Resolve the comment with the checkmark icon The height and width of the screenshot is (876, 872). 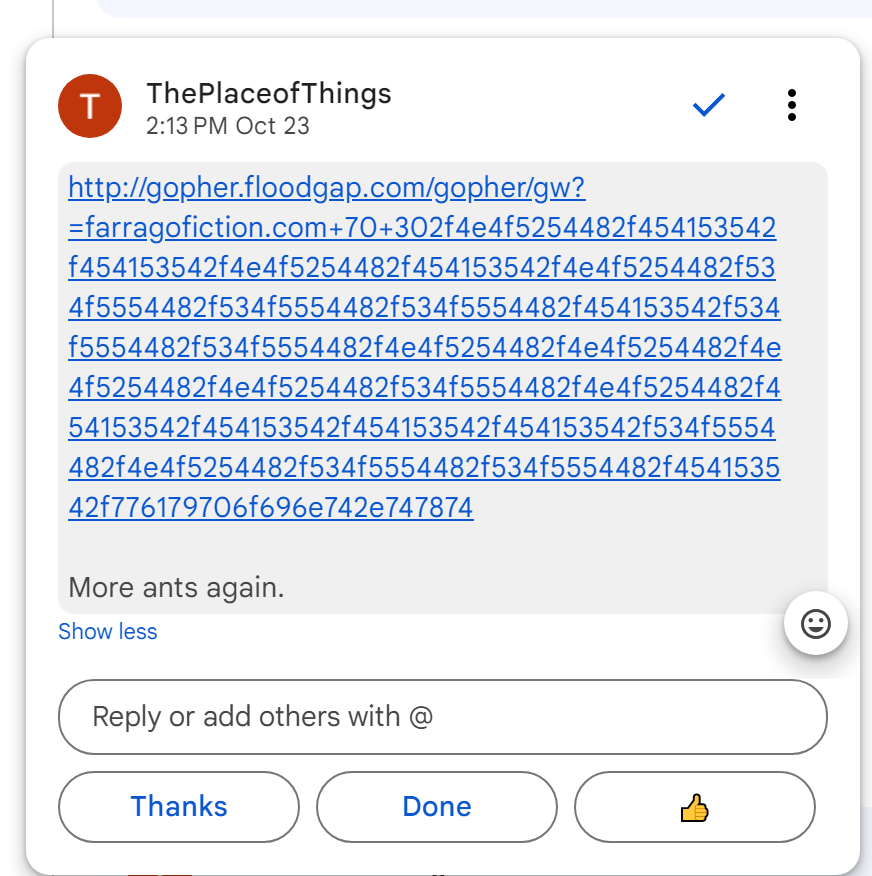coord(708,105)
